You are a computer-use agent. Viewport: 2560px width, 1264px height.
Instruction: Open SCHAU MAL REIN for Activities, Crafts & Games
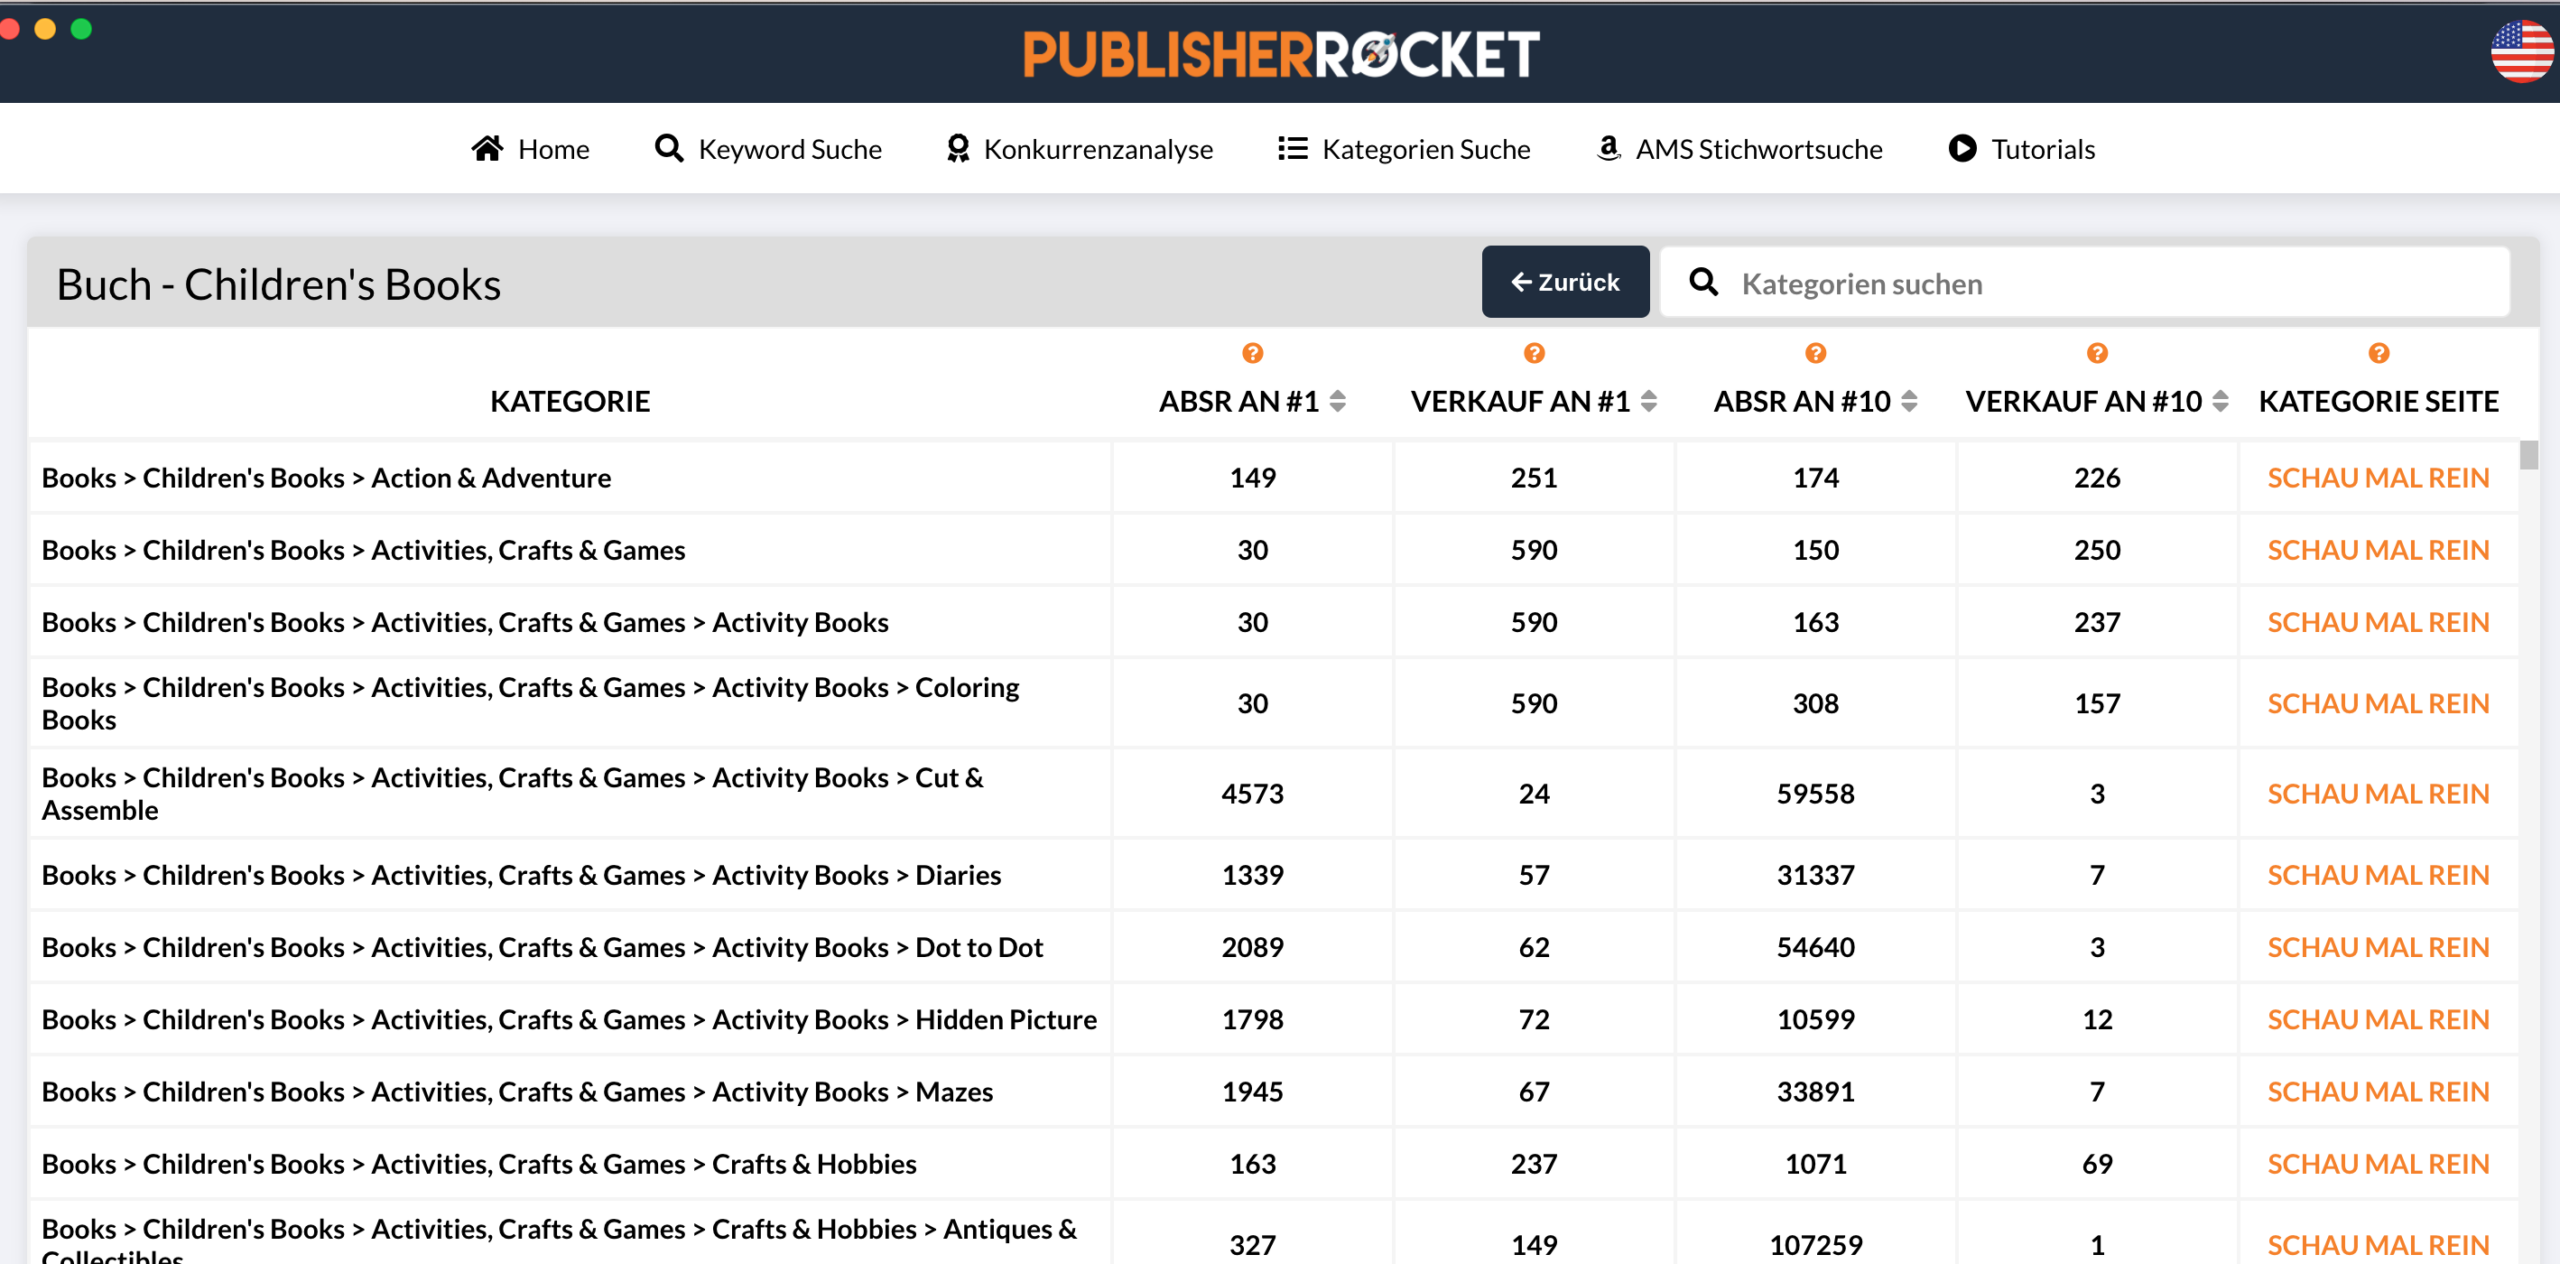pos(2378,550)
